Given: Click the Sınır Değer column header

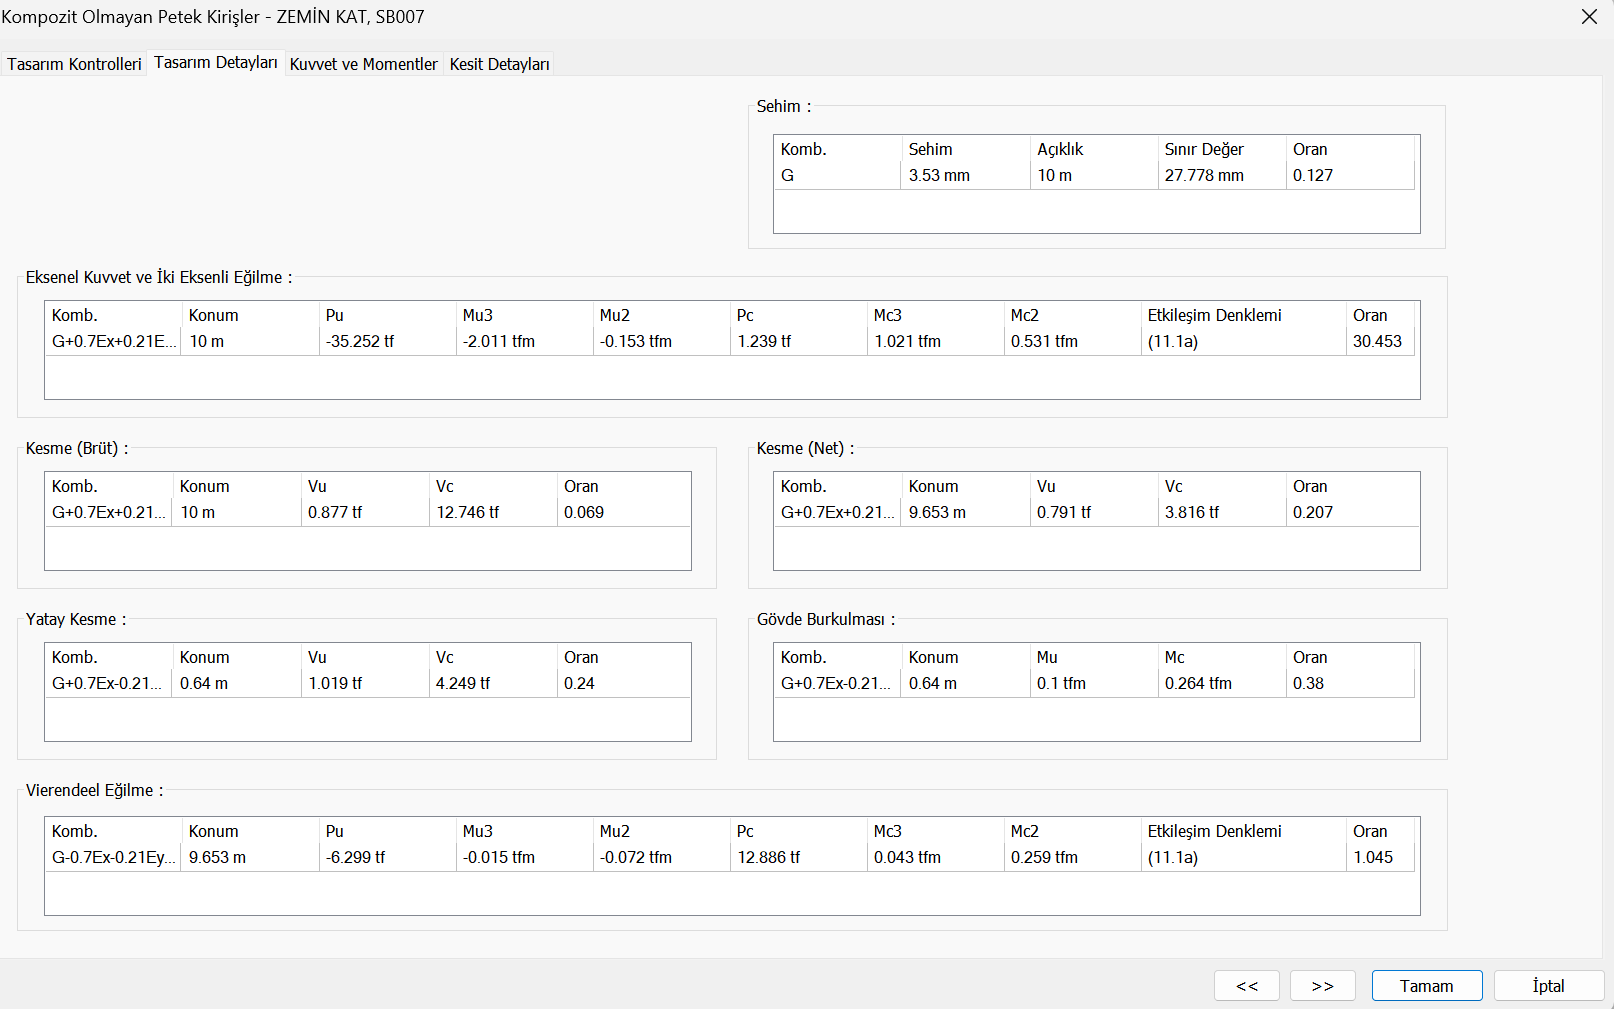Looking at the screenshot, I should (1204, 149).
